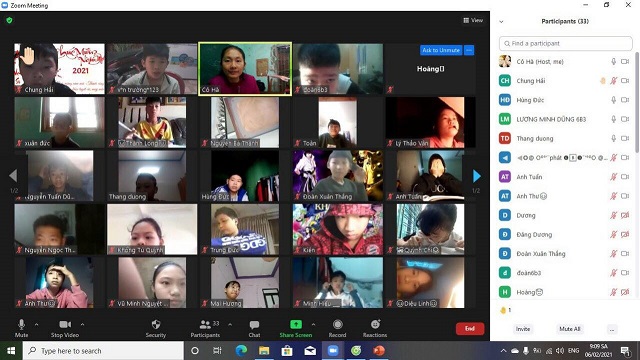Click the Ask to Unmute button

[441, 50]
